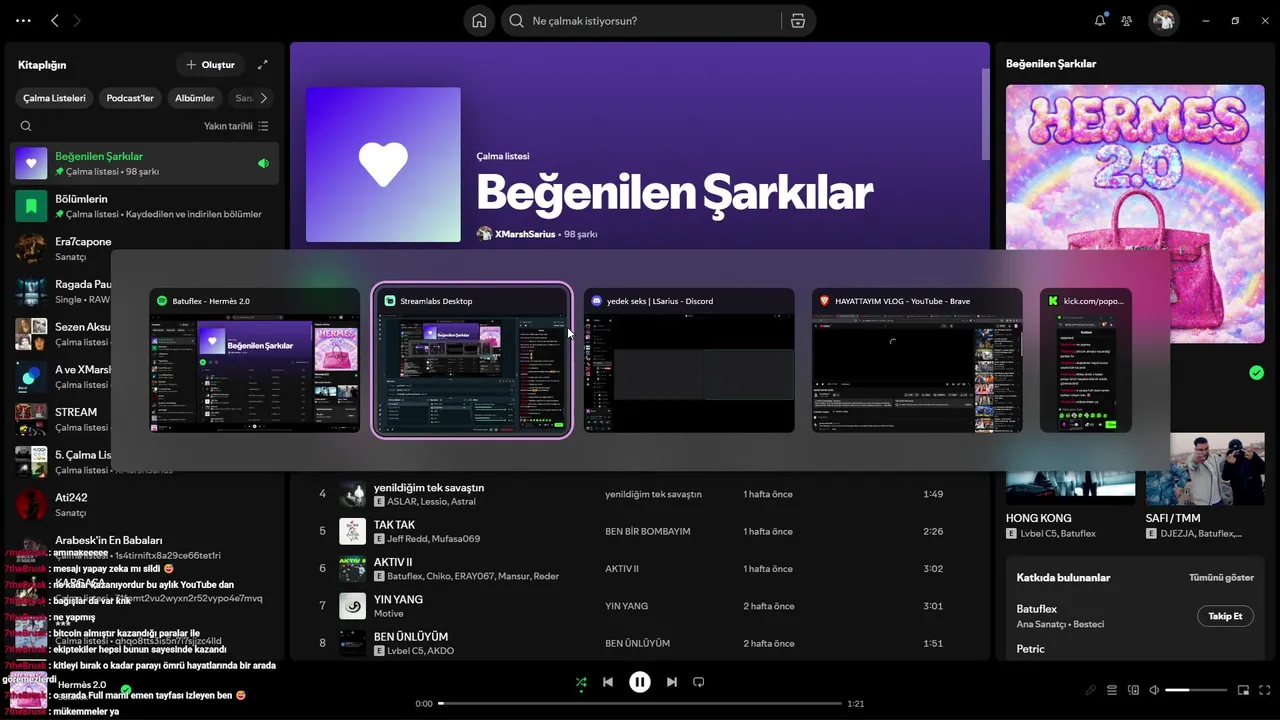Show more filter chips with arrow
Image resolution: width=1280 pixels, height=720 pixels.
pyautogui.click(x=264, y=98)
